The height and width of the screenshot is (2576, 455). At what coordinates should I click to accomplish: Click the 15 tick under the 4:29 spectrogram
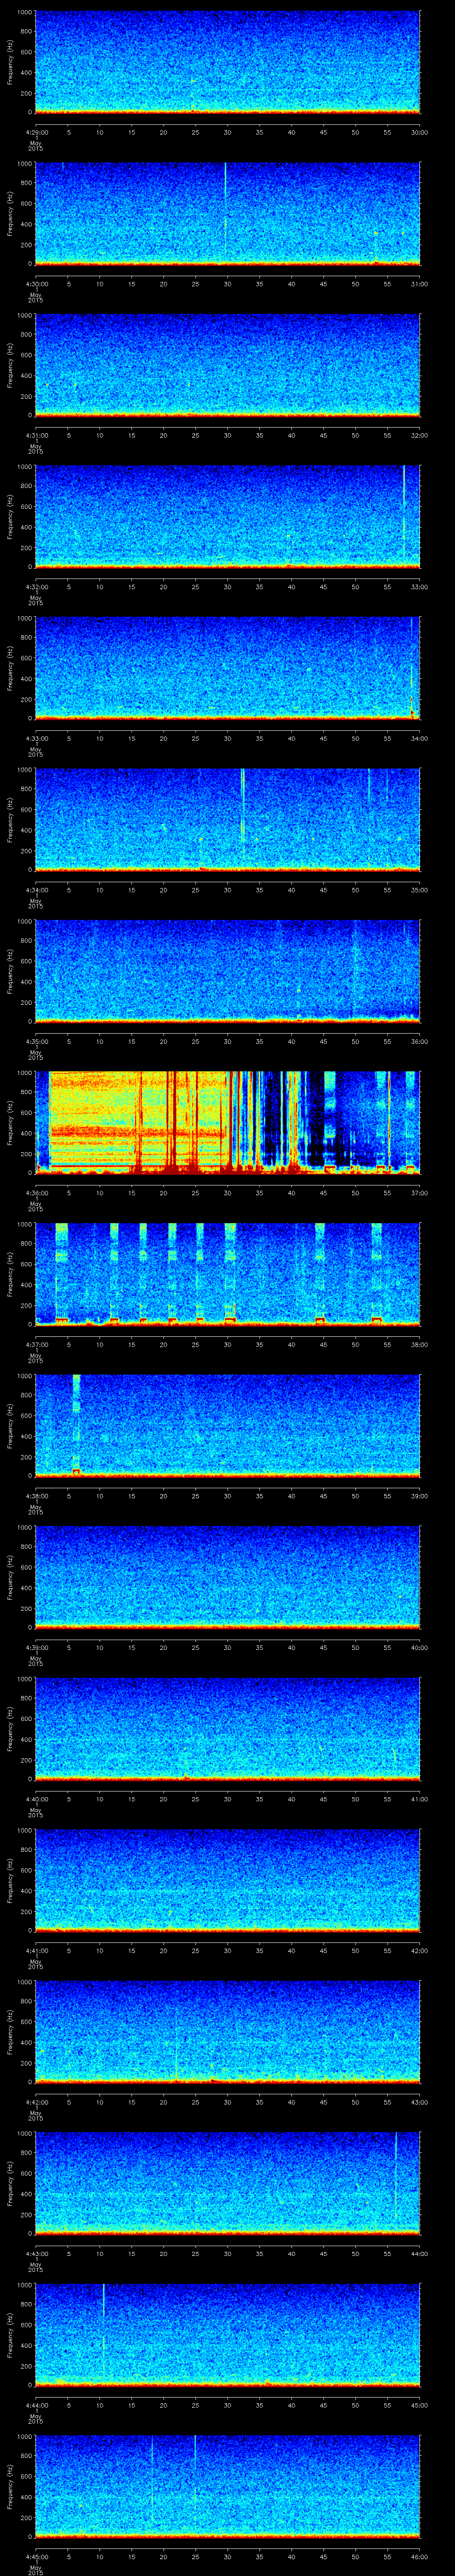pos(131,132)
